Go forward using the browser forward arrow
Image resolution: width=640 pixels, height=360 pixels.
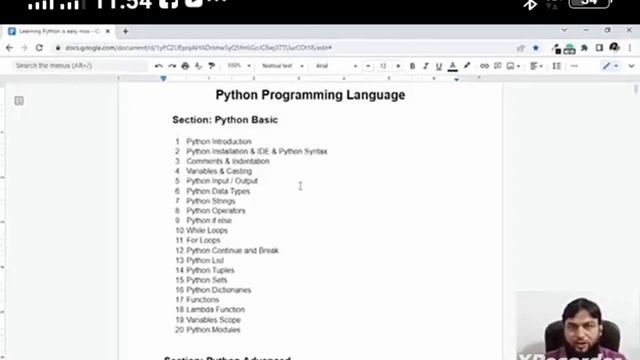tap(24, 48)
